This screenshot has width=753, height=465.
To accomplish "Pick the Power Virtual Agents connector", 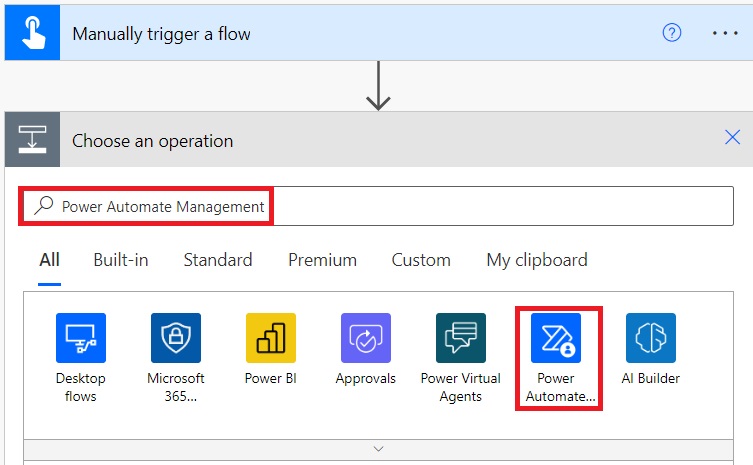I will 461,338.
